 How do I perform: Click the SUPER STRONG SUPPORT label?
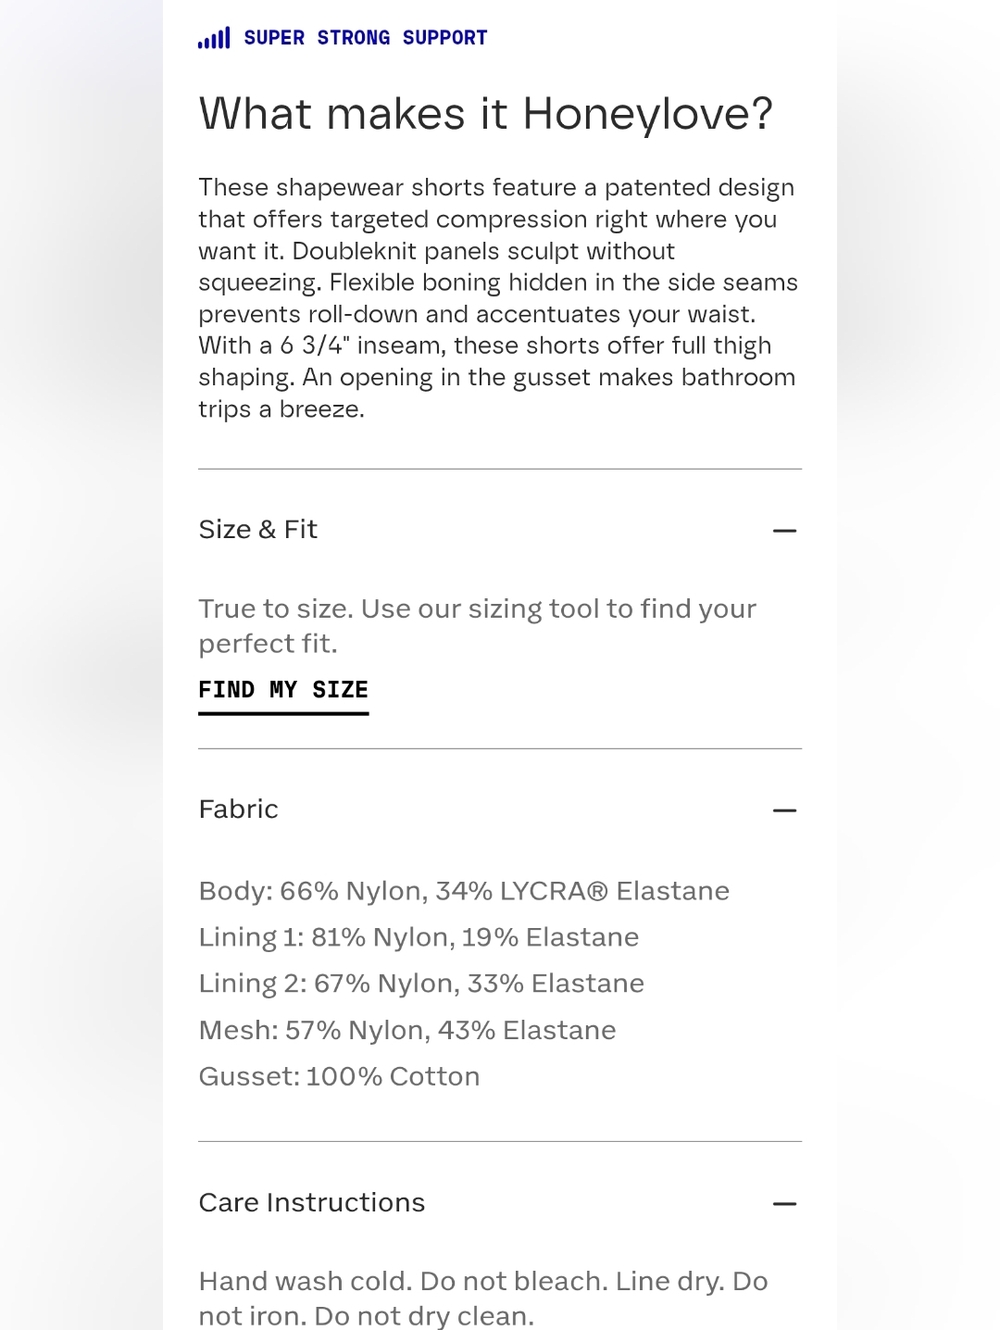(365, 38)
